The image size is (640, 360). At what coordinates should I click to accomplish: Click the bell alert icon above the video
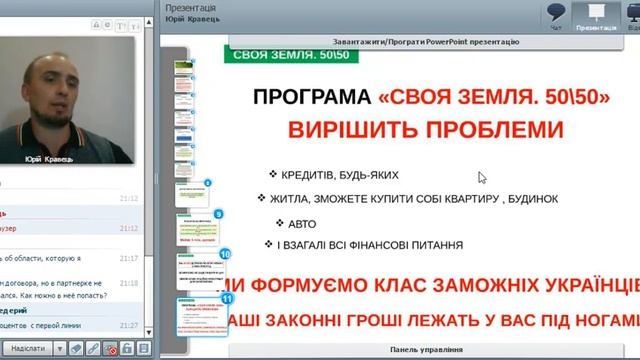click(x=96, y=25)
